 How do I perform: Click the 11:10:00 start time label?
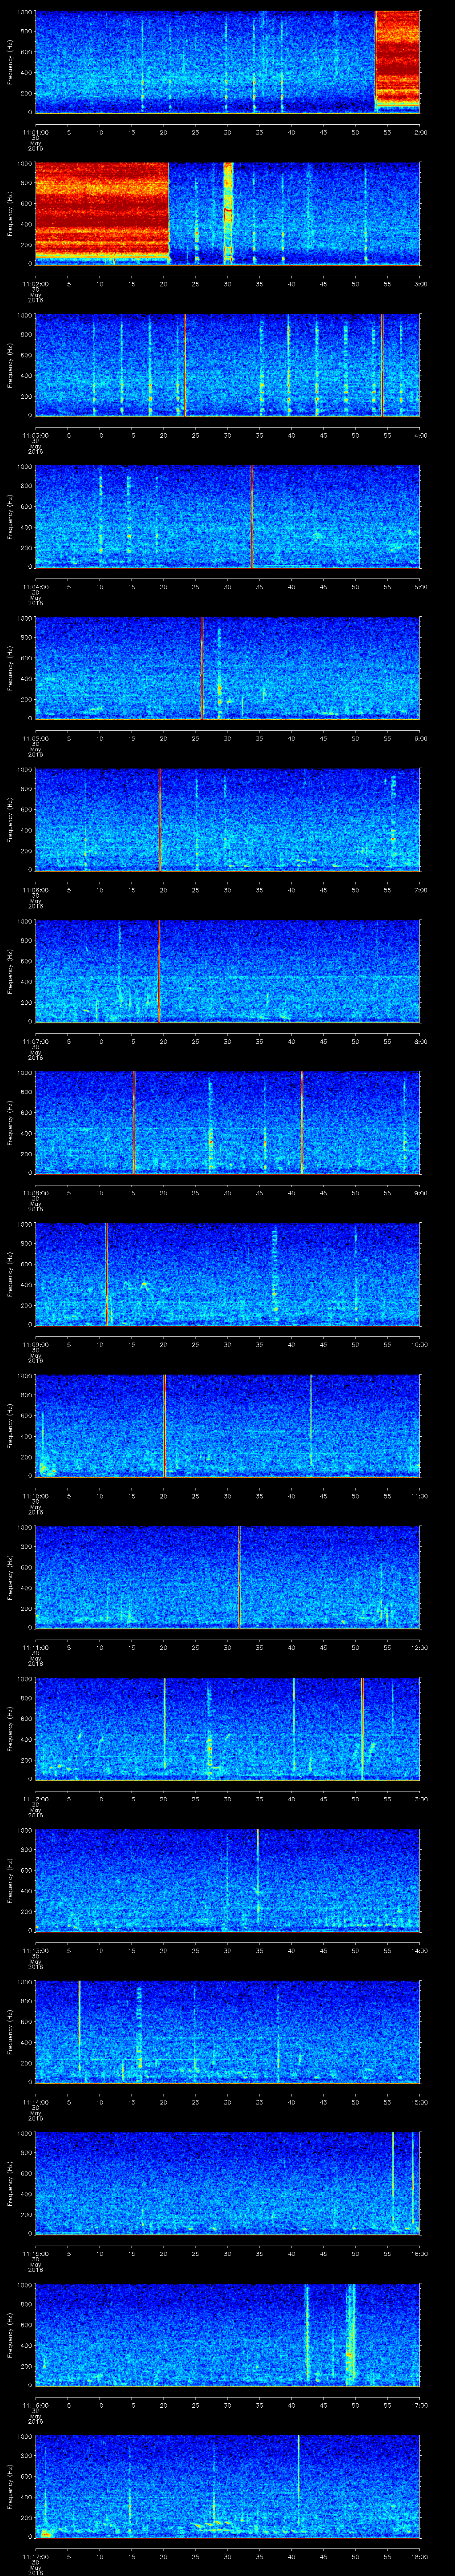(x=35, y=1496)
